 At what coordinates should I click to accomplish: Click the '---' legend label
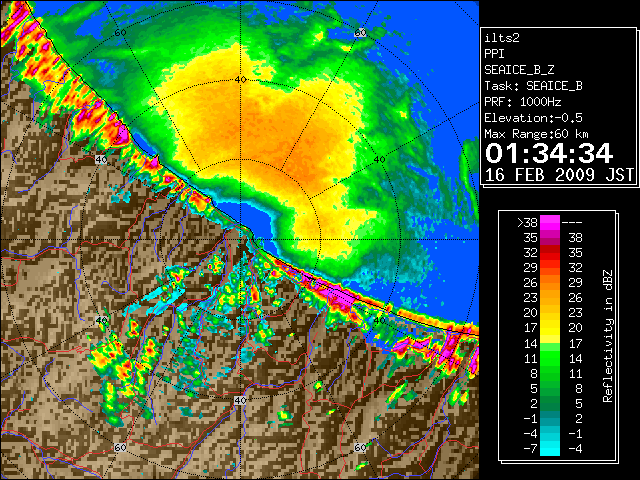pyautogui.click(x=572, y=222)
